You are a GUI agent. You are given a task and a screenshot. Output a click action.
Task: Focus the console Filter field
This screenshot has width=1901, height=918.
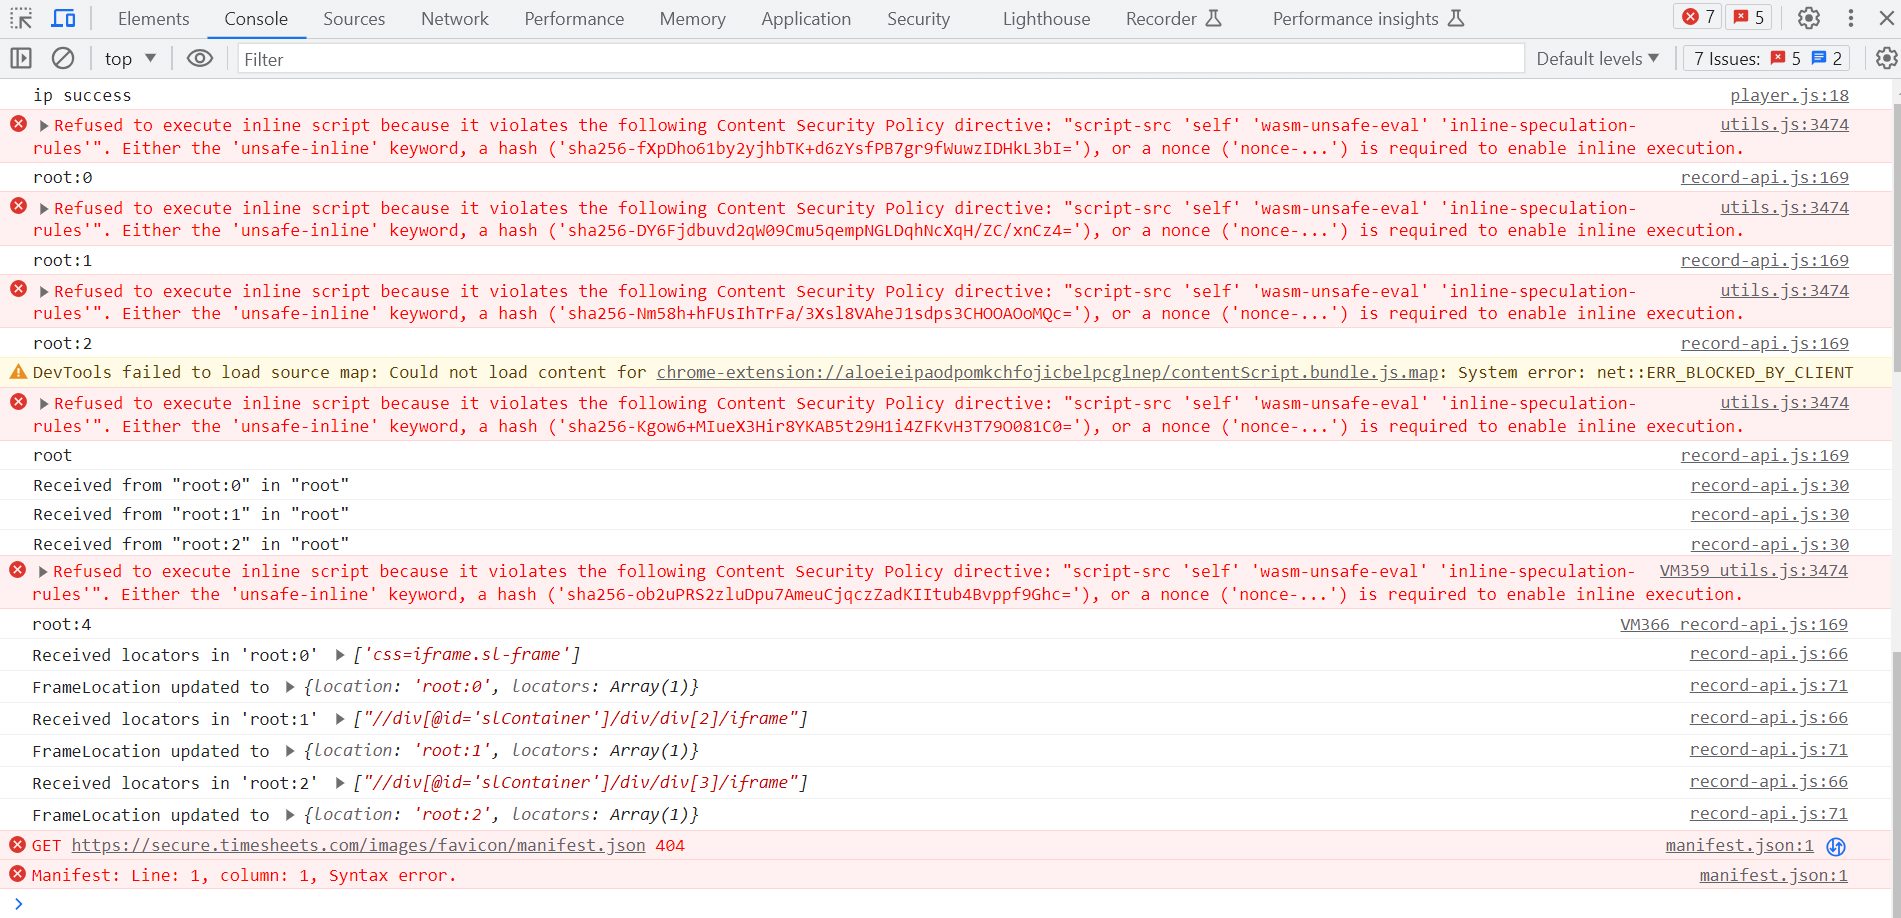[880, 59]
